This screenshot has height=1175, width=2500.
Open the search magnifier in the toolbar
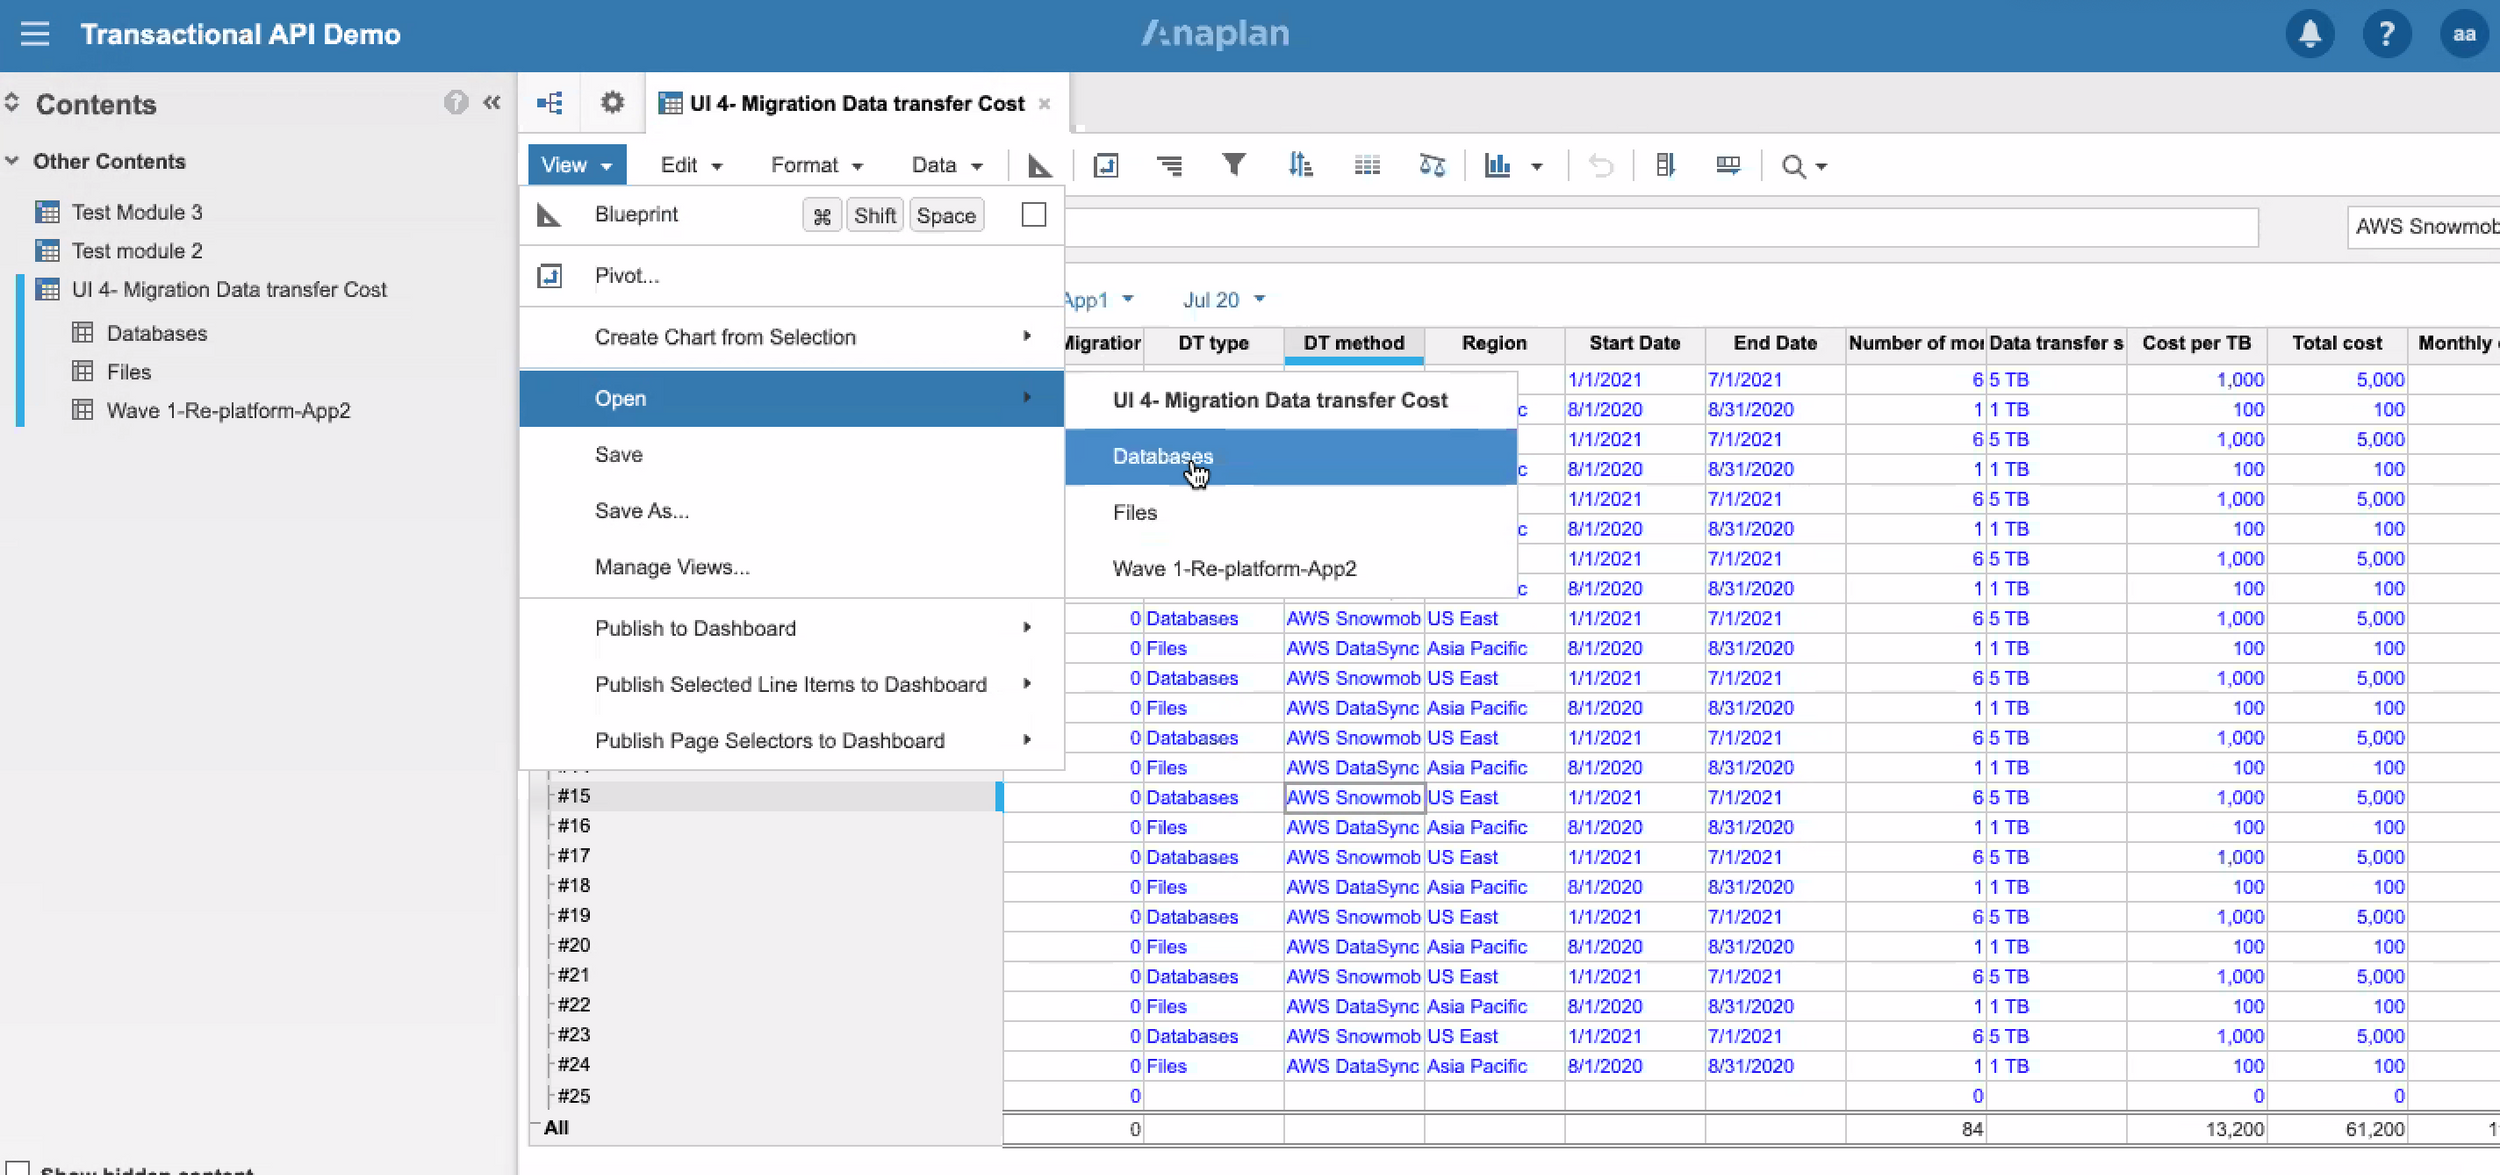click(x=1795, y=165)
